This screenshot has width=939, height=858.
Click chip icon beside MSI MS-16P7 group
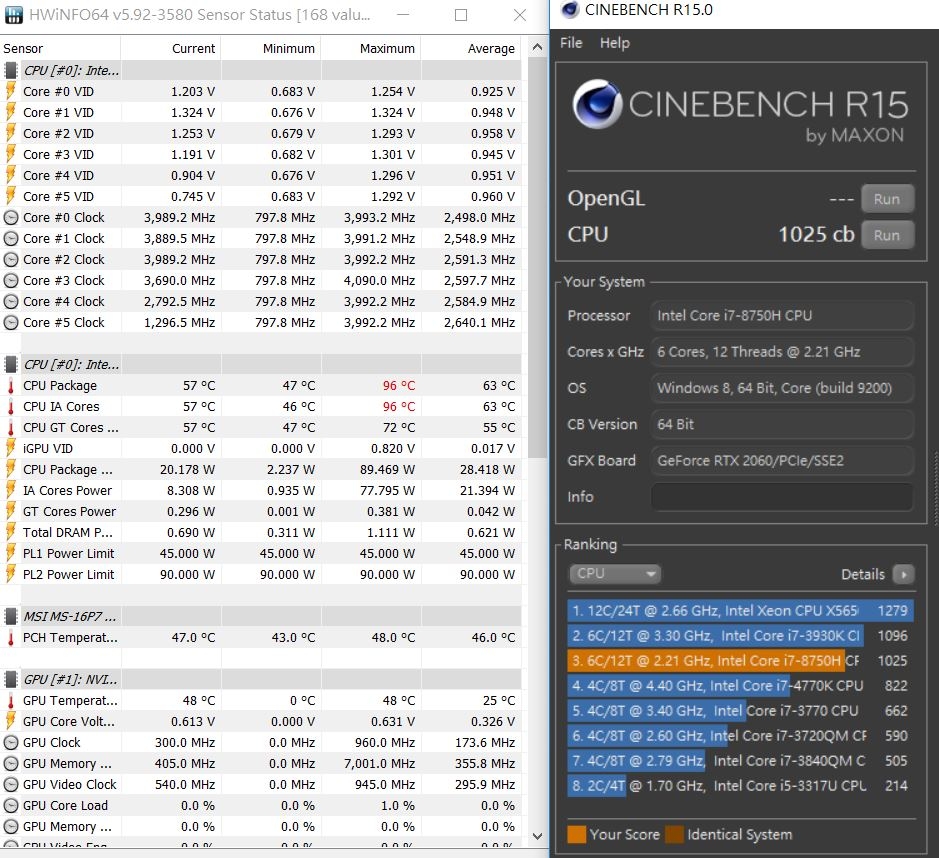11,616
